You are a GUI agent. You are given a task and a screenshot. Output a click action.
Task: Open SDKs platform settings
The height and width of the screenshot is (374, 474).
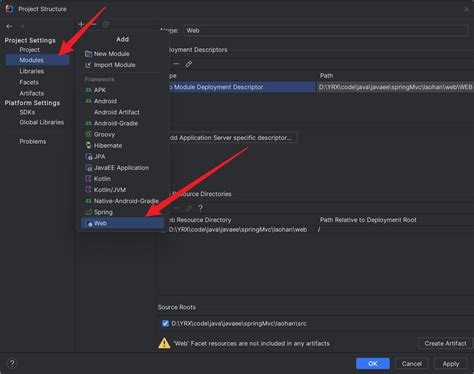[27, 112]
